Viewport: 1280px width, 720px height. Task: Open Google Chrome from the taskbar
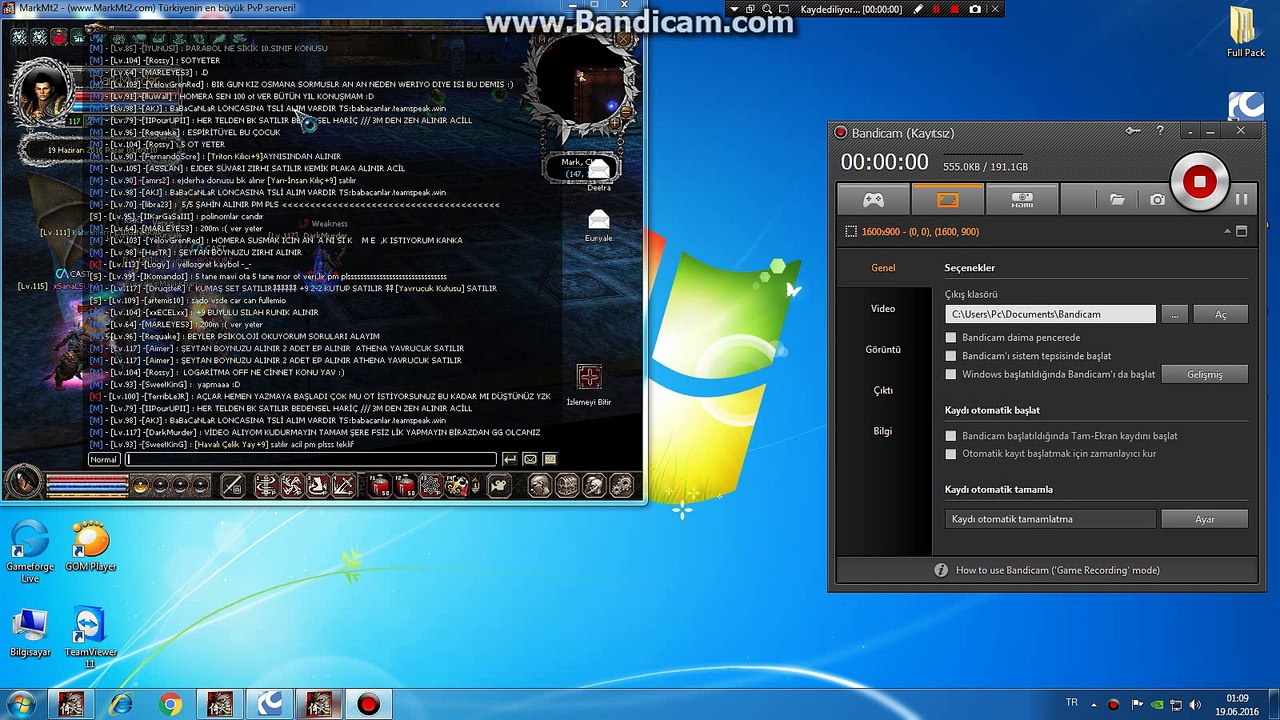[170, 704]
